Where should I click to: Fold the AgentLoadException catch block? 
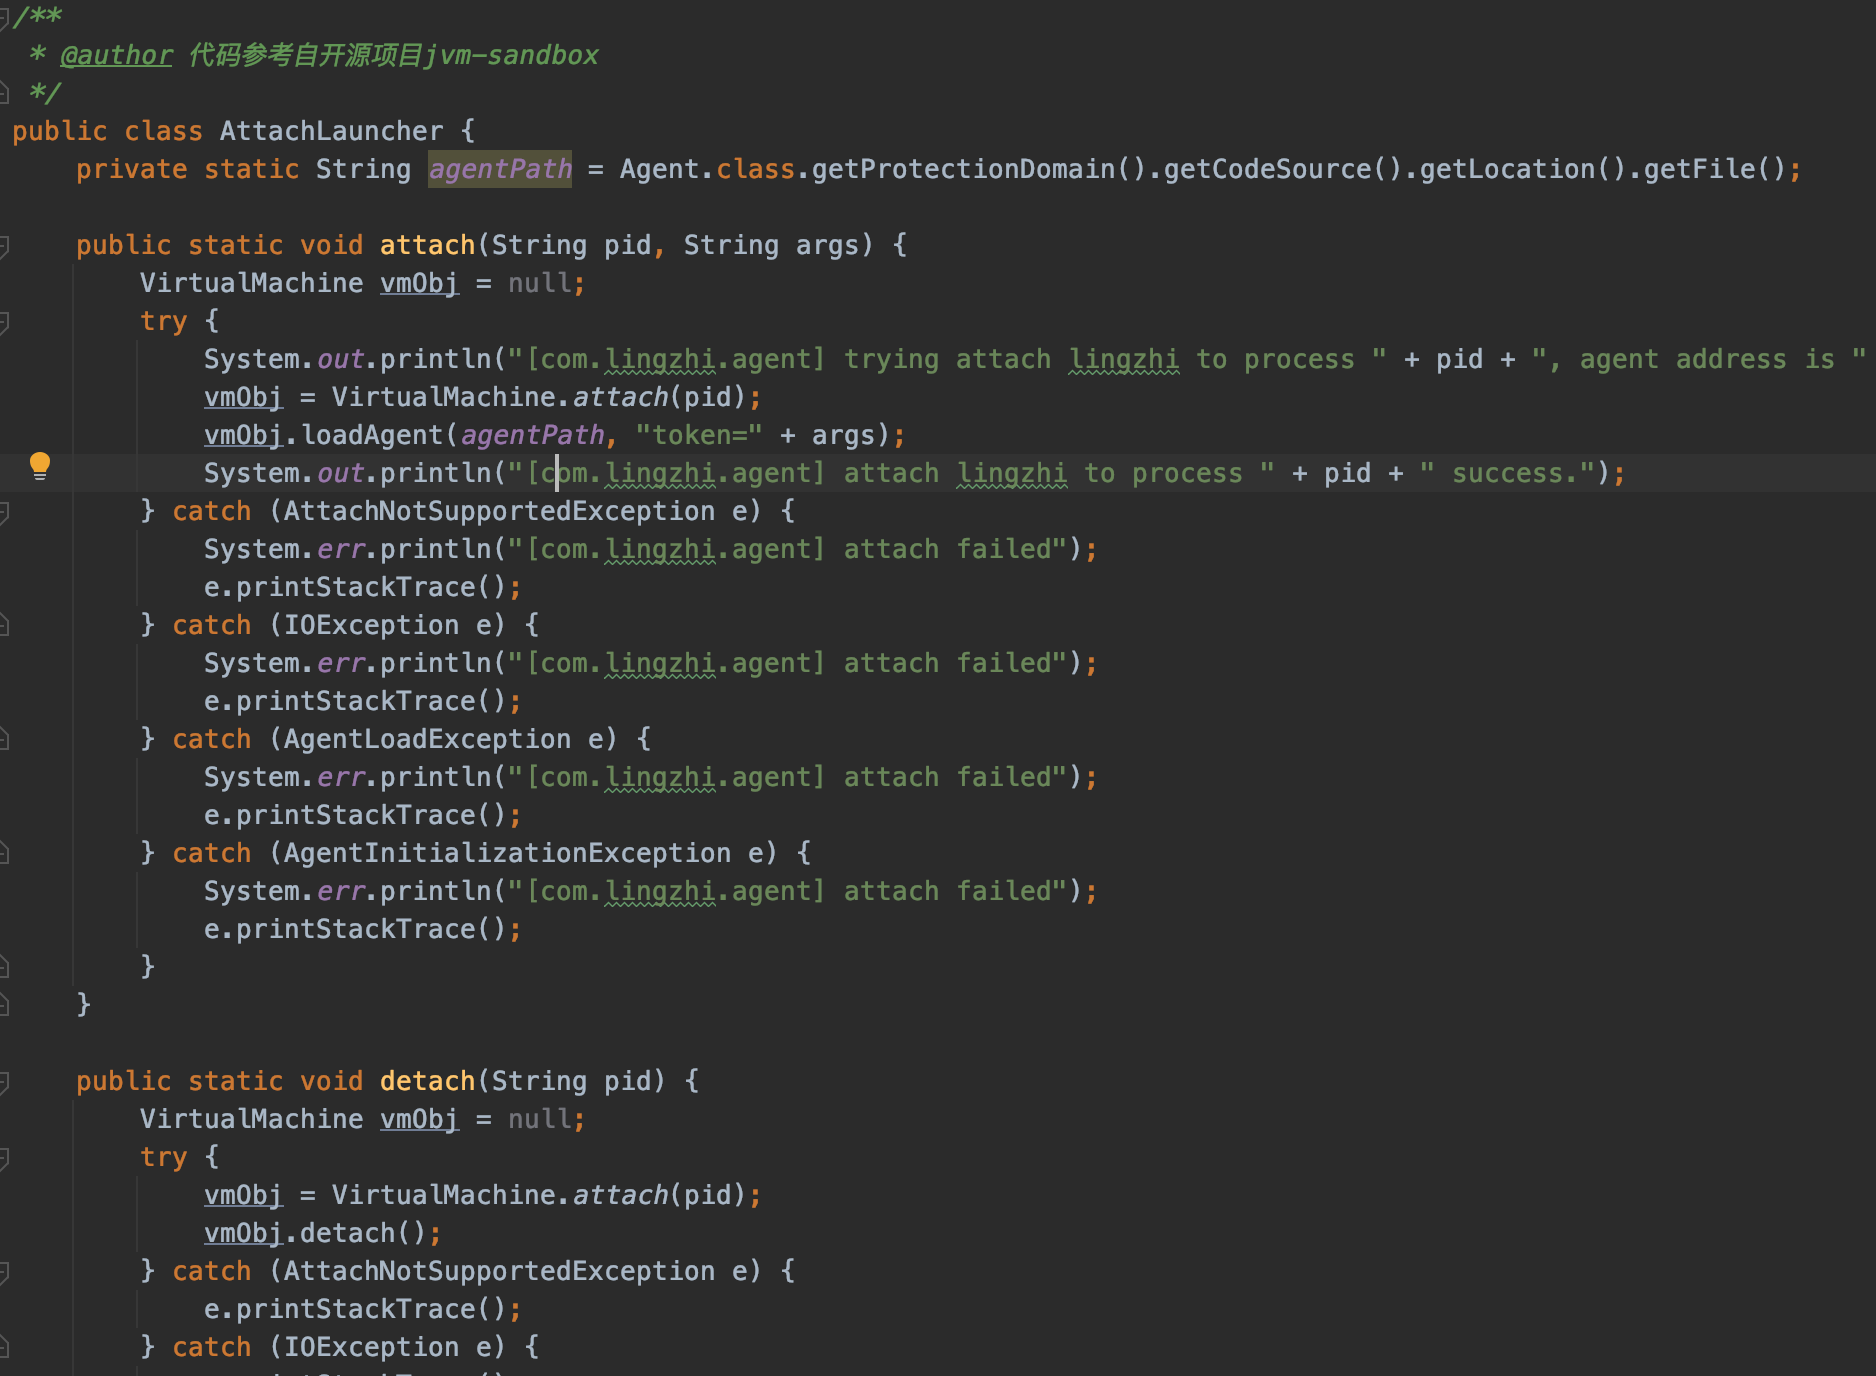4,740
